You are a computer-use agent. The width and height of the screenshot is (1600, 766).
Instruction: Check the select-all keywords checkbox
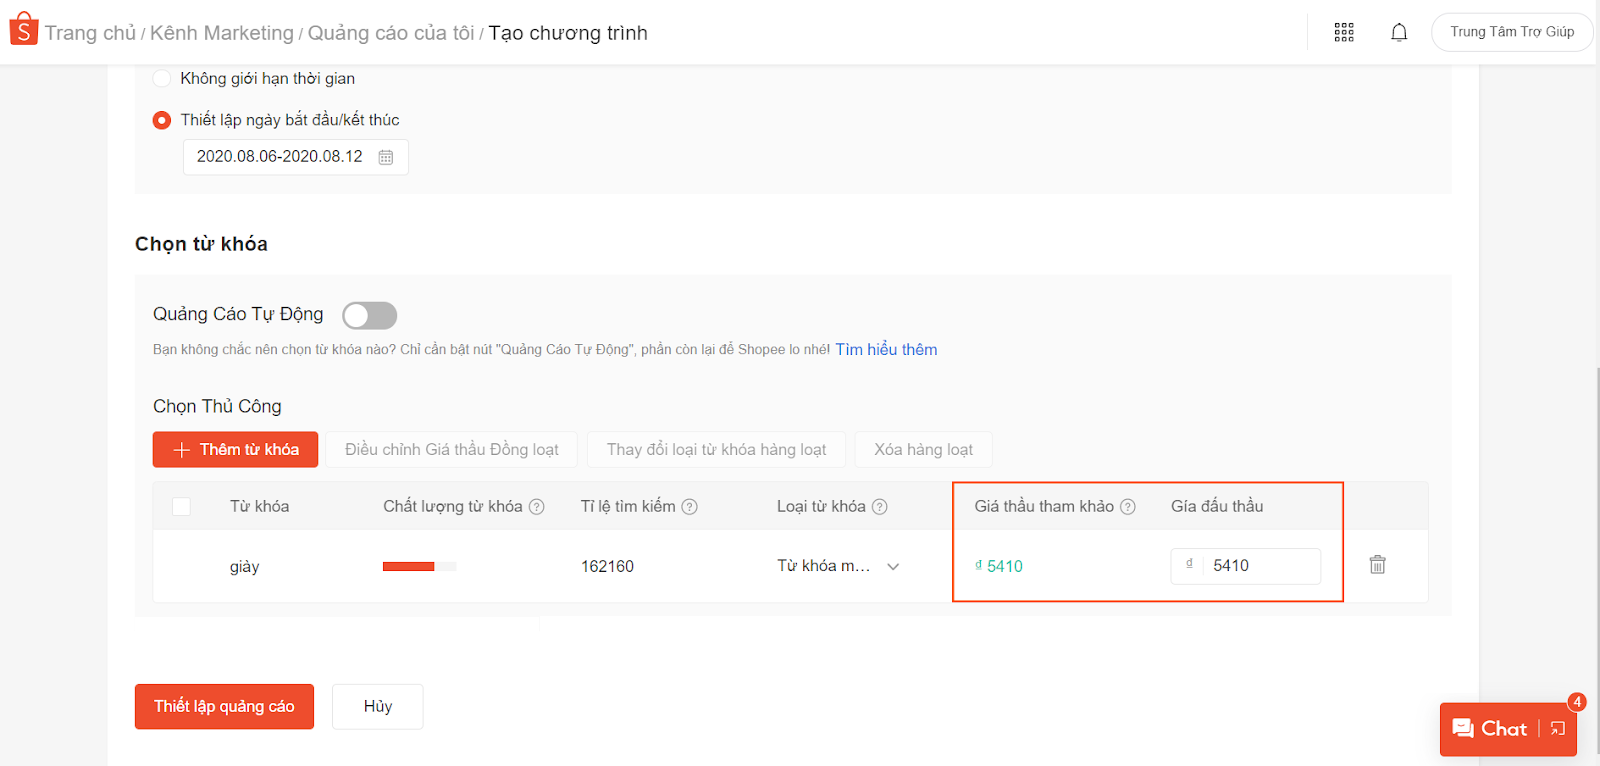(181, 507)
